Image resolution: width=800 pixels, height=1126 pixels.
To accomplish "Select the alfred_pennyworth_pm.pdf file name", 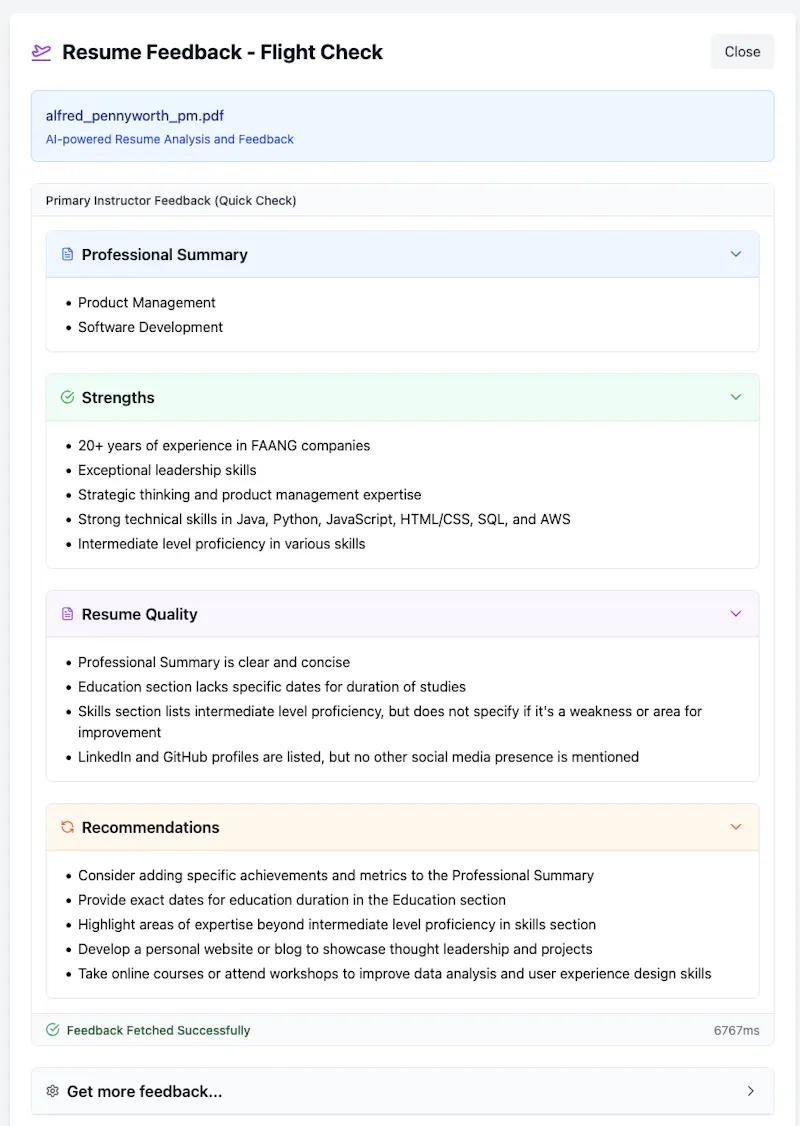I will click(x=135, y=116).
